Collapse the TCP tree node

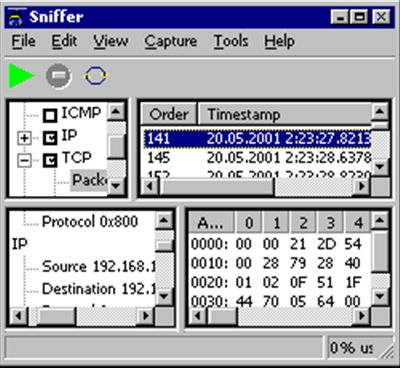pos(24,161)
